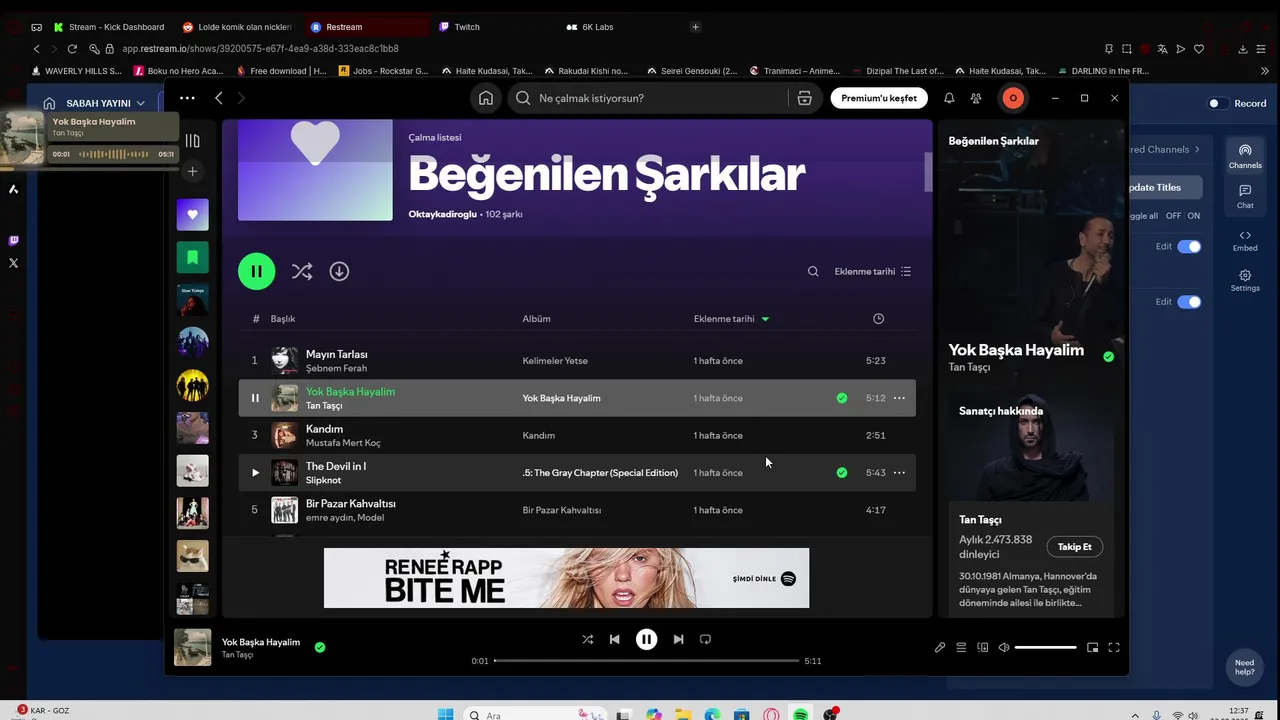Pause Yok Başka Hayalim row icon
The width and height of the screenshot is (1280, 720).
coord(255,398)
